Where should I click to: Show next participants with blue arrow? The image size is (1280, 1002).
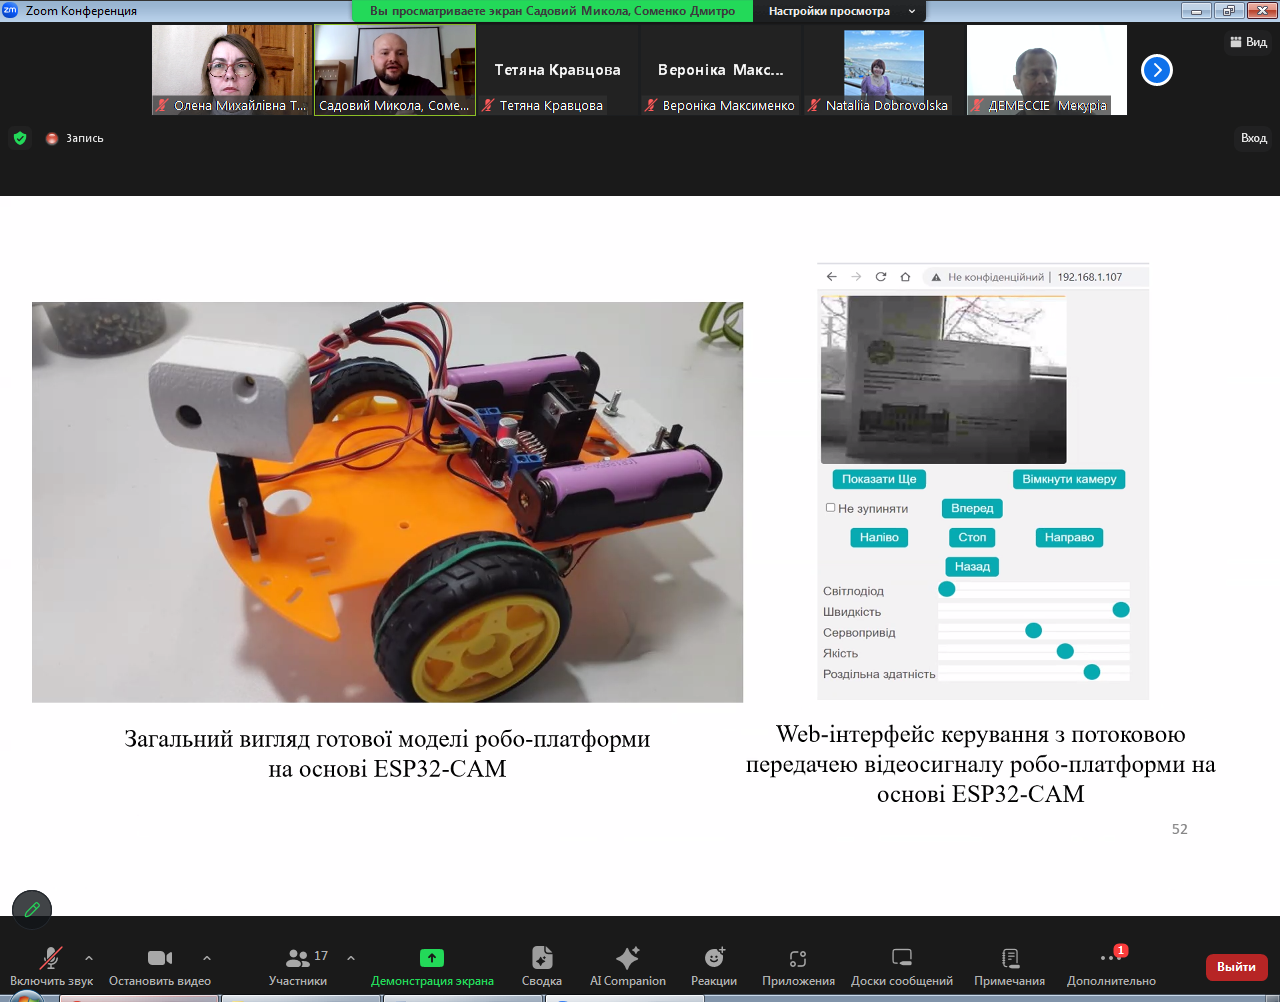(x=1157, y=70)
